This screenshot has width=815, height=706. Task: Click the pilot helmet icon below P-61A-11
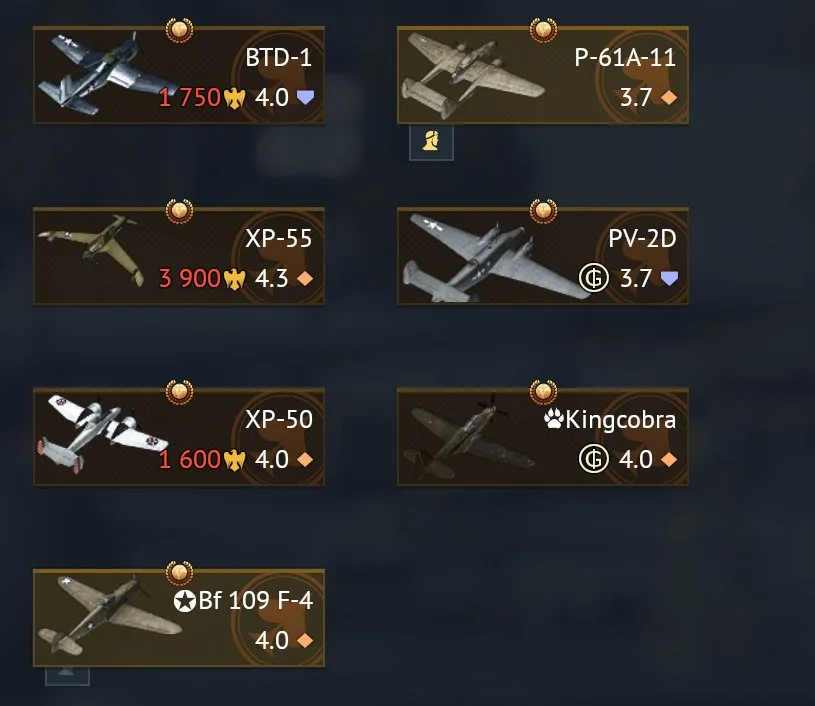(431, 142)
